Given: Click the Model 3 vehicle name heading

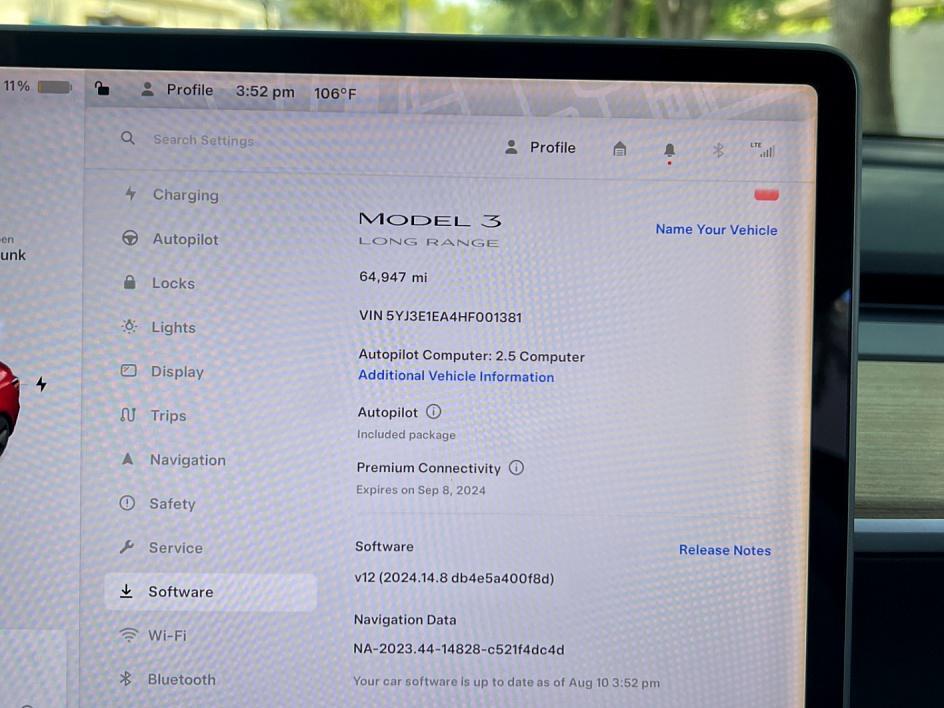Looking at the screenshot, I should coord(430,220).
